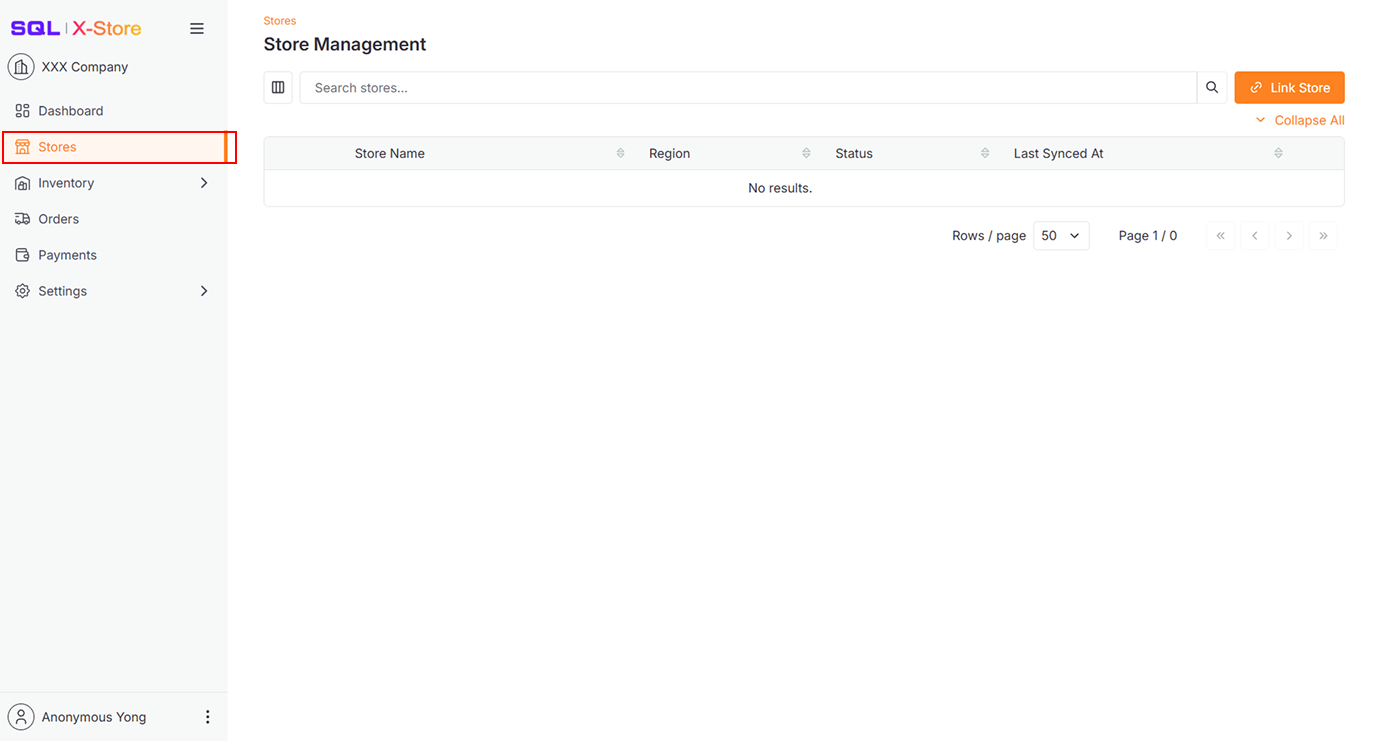Click the search magnifier icon
This screenshot has width=1380, height=741.
tap(1211, 87)
